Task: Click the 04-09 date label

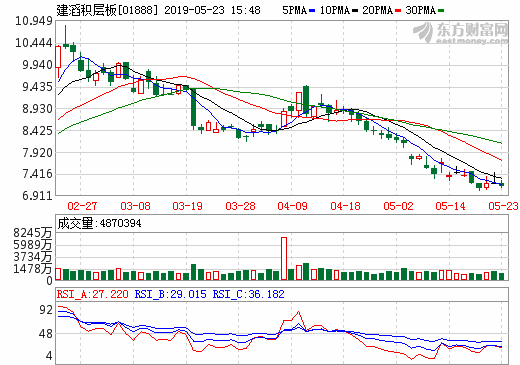Action: (x=292, y=206)
